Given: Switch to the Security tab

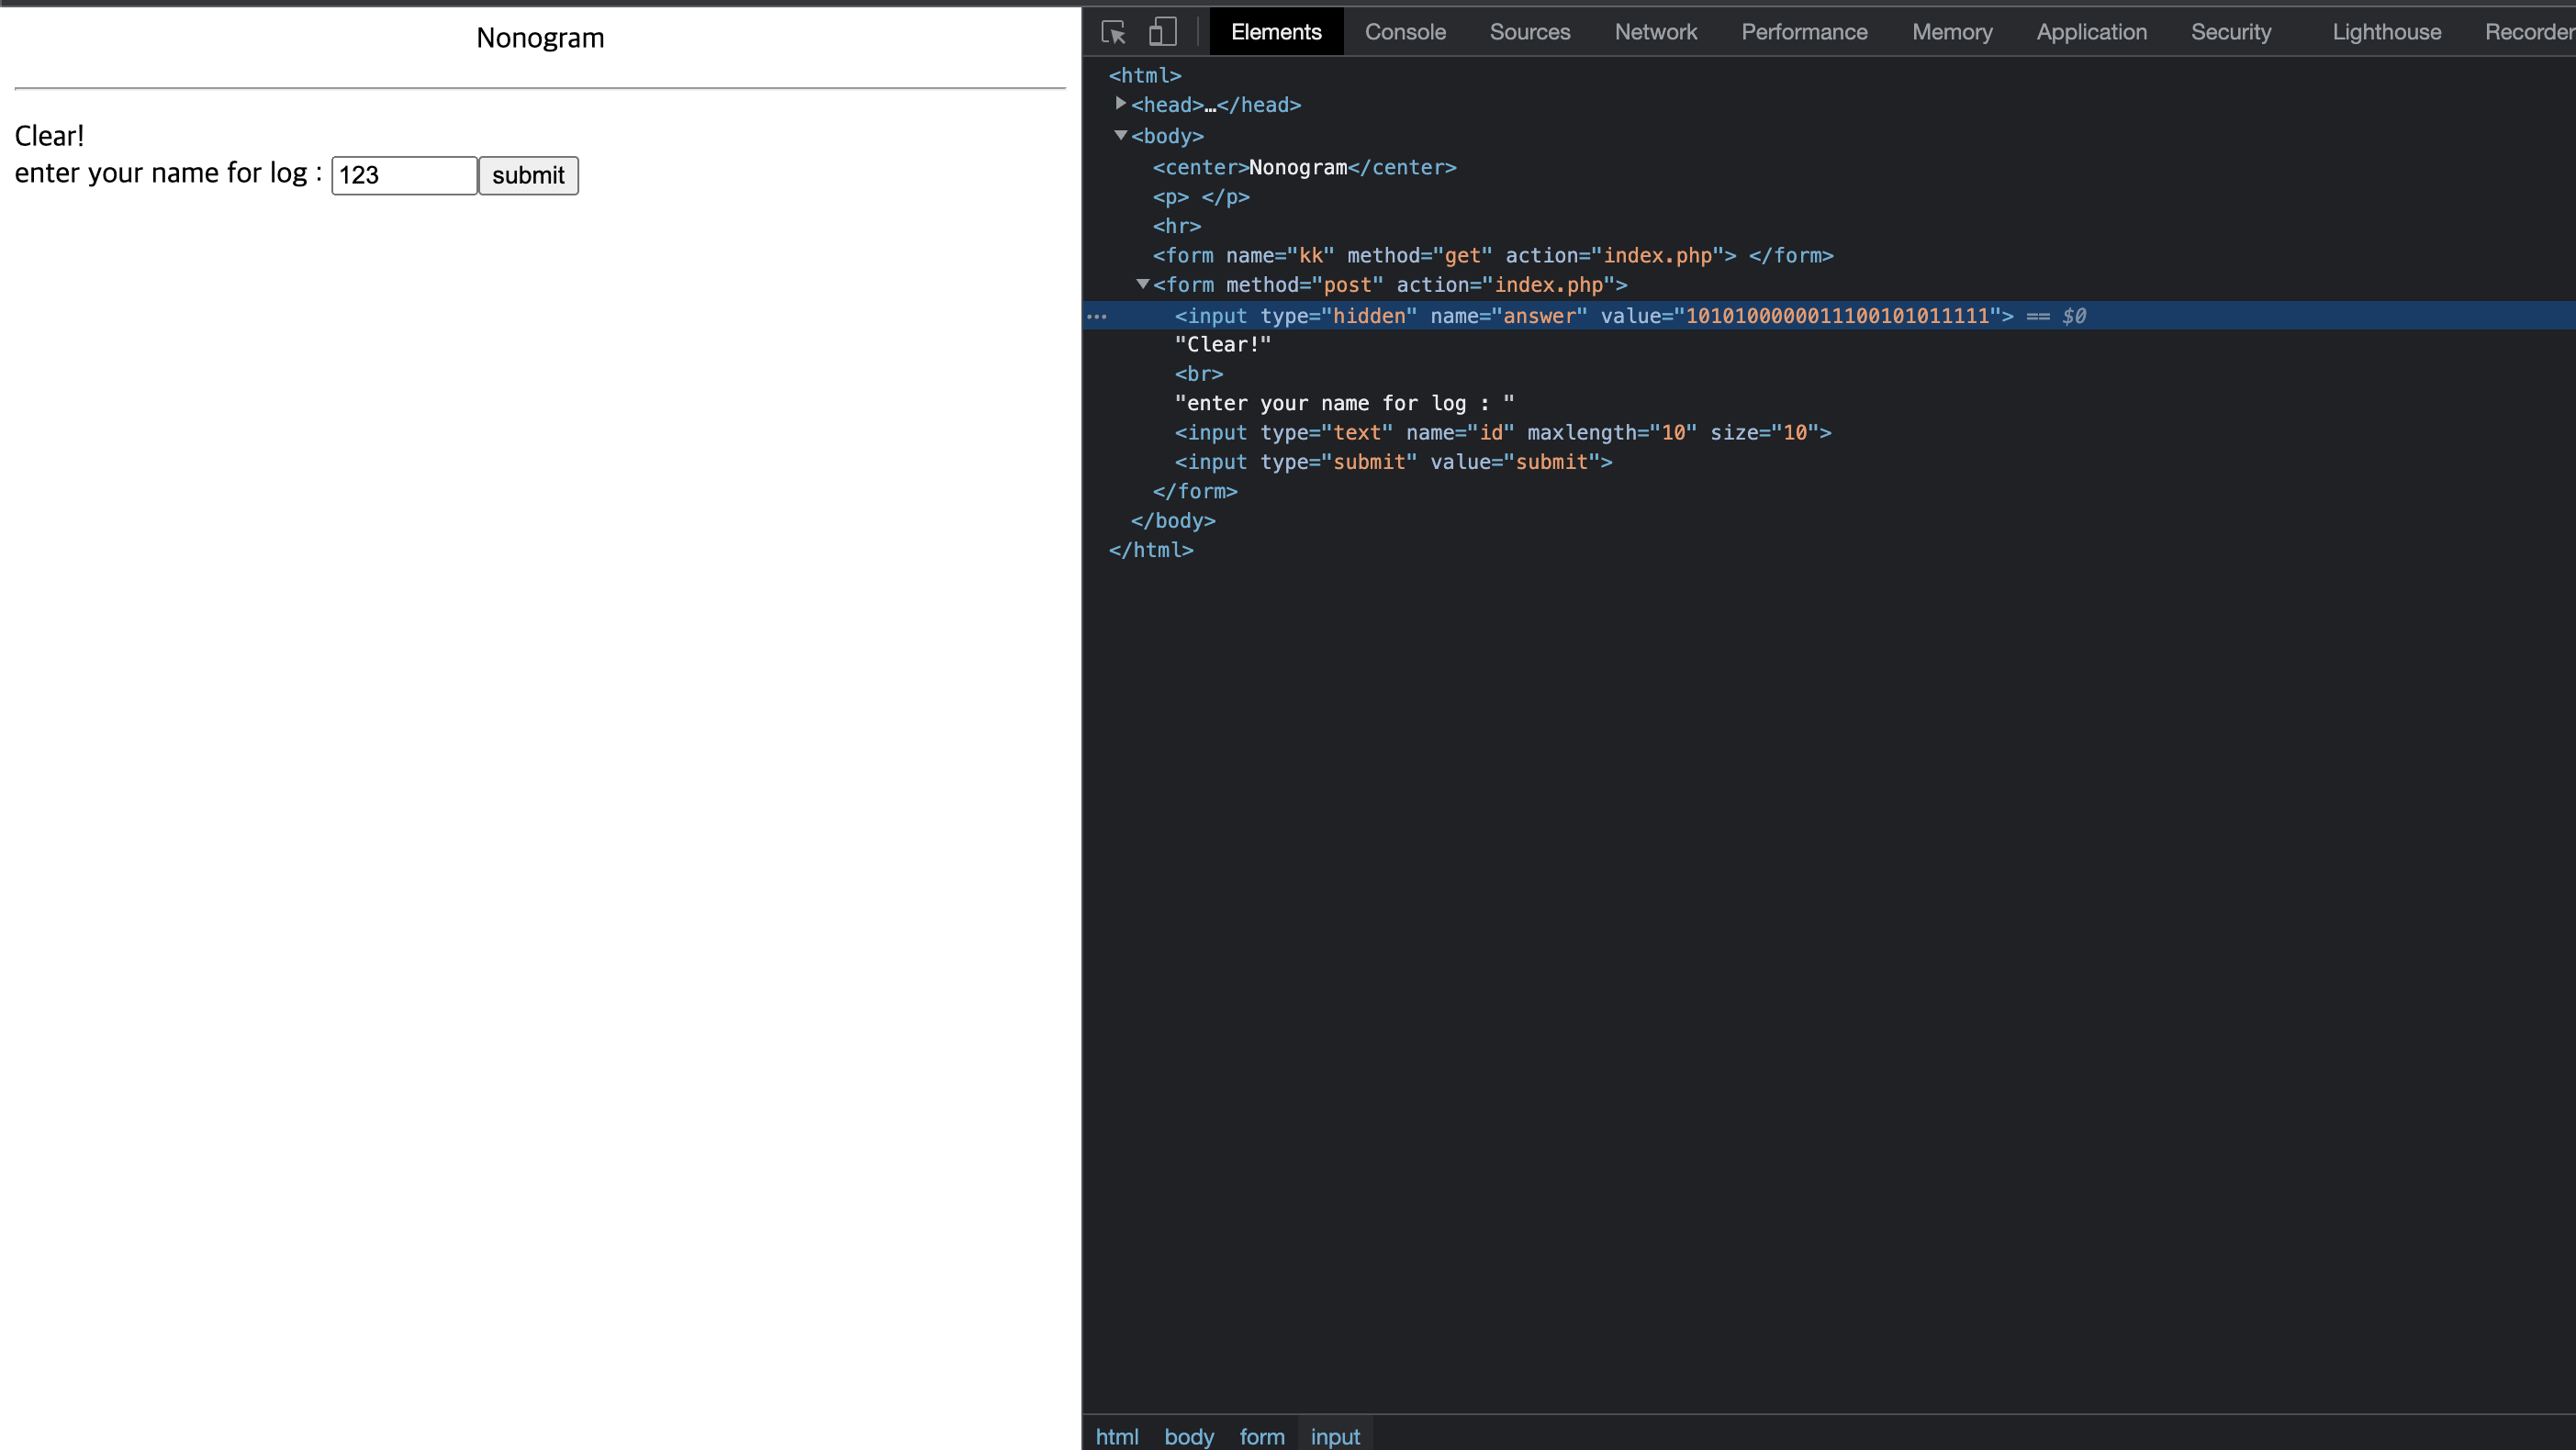Looking at the screenshot, I should pyautogui.click(x=2230, y=32).
